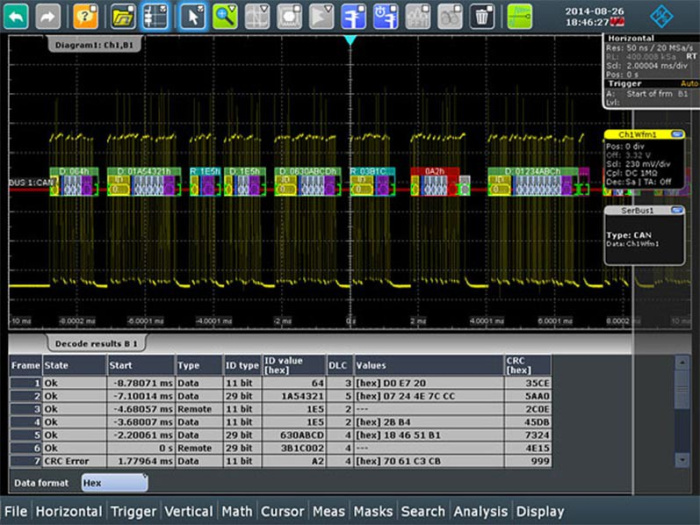The image size is (700, 525).
Task: Click the trash can delete icon
Action: click(x=483, y=16)
